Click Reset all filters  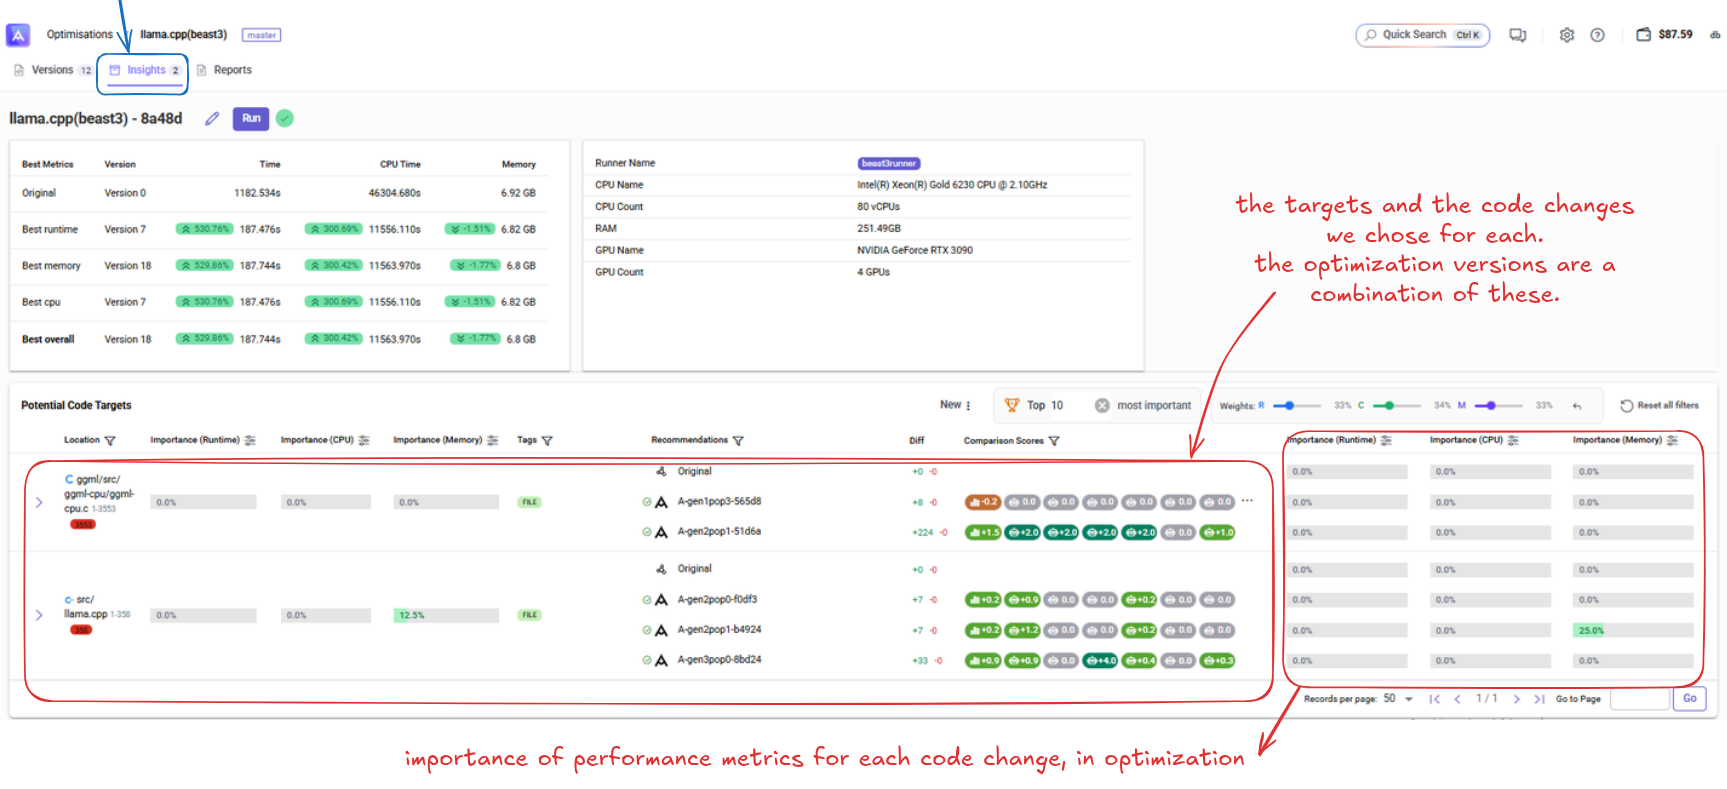[x=1659, y=406]
